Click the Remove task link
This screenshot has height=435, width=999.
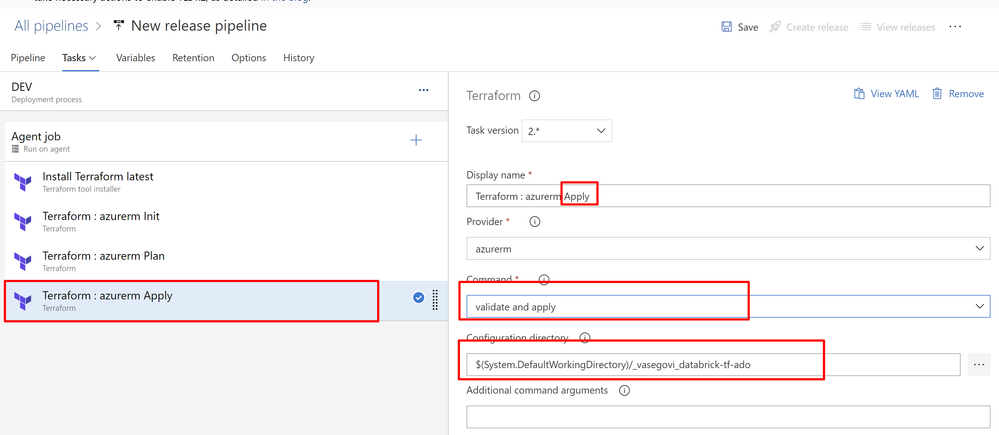(967, 94)
